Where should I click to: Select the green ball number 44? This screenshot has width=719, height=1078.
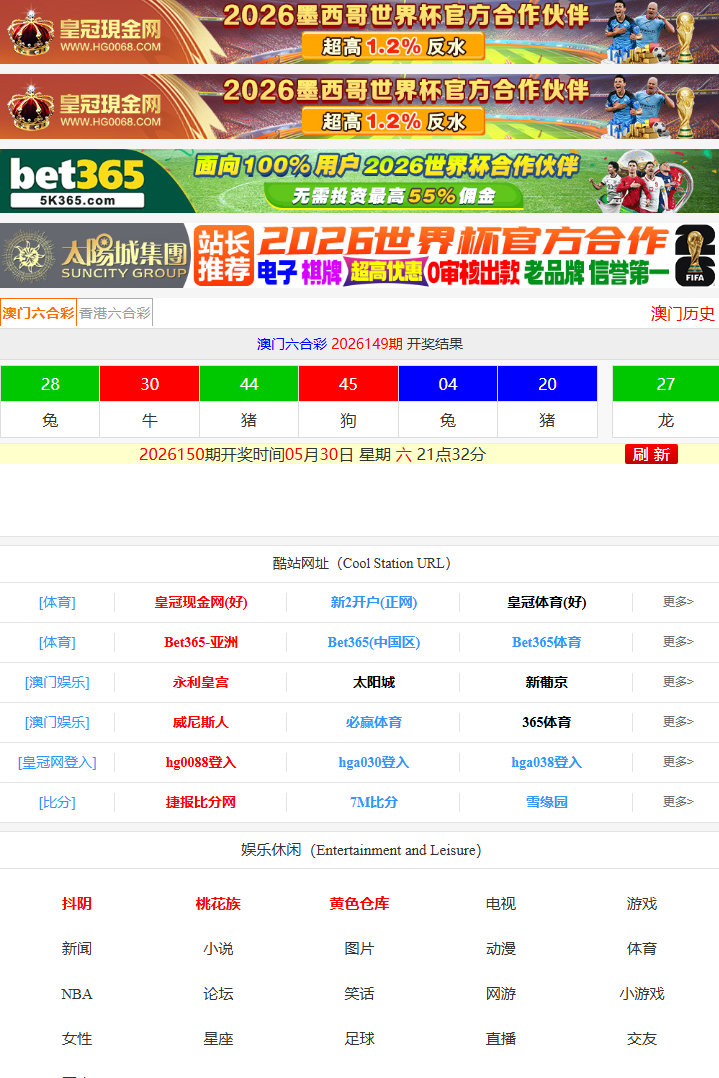pyautogui.click(x=249, y=384)
